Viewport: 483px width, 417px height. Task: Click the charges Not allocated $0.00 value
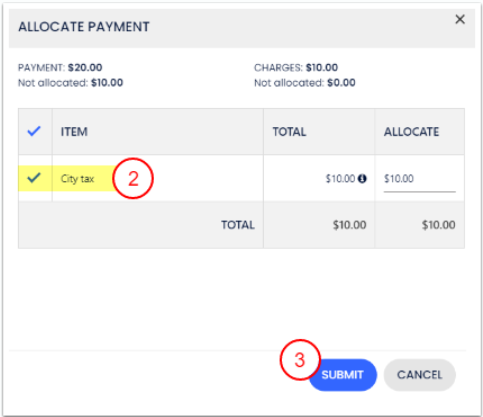[341, 83]
